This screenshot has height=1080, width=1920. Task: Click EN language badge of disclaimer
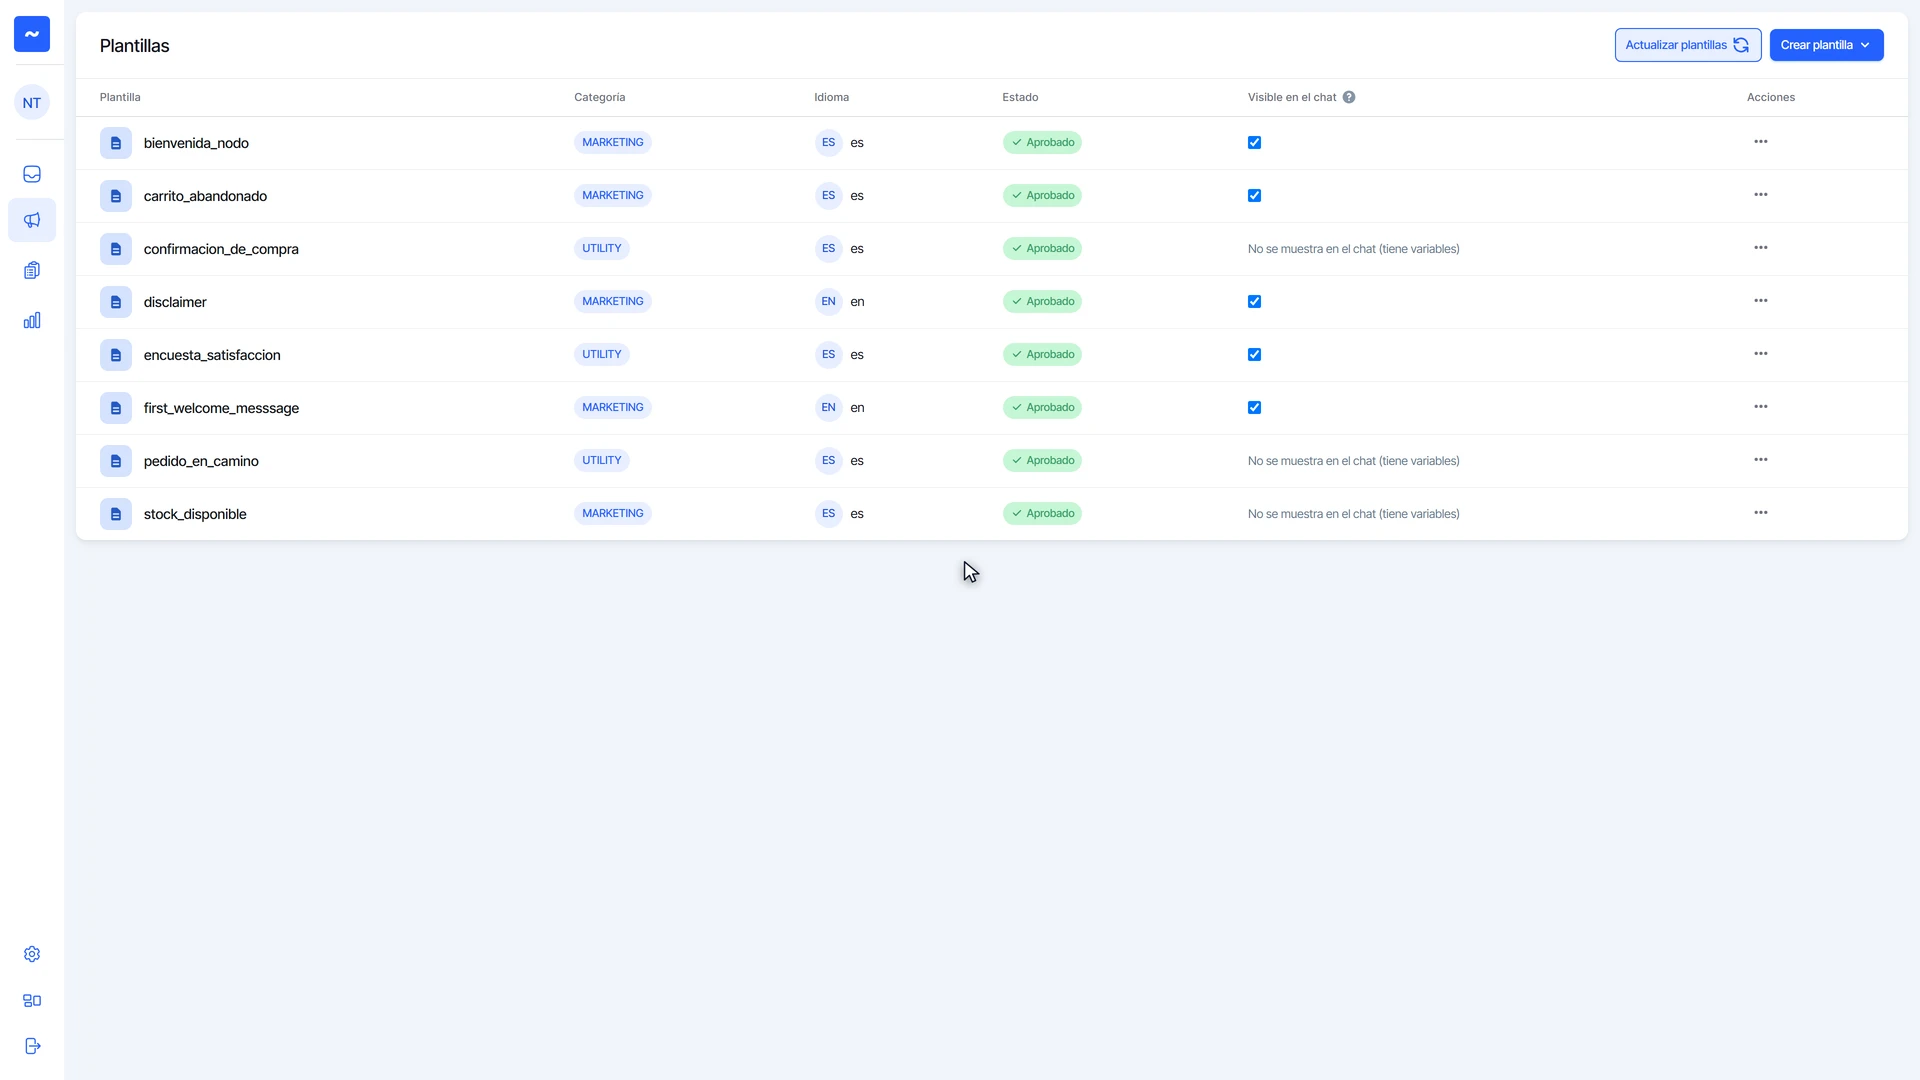tap(828, 302)
